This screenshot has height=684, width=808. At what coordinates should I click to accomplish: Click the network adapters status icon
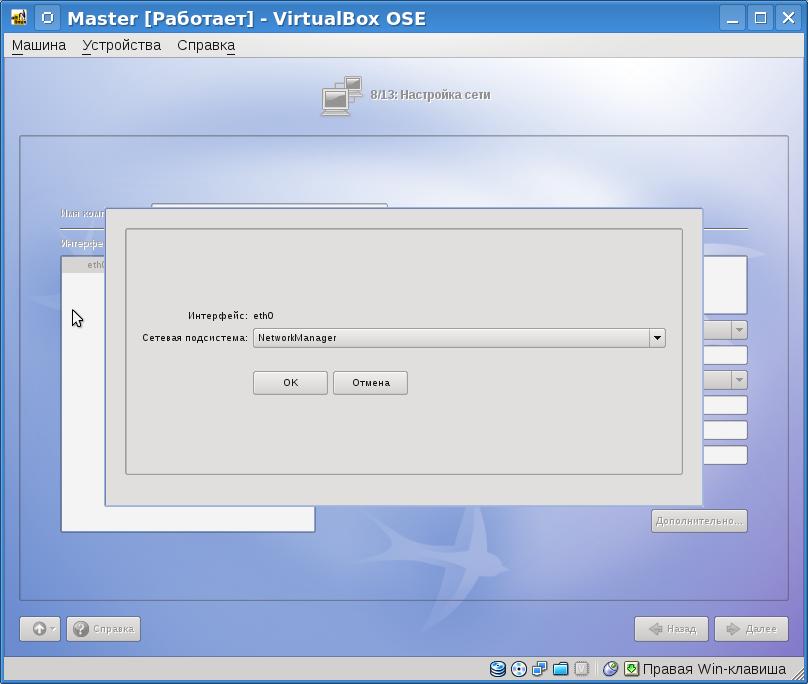(x=539, y=669)
